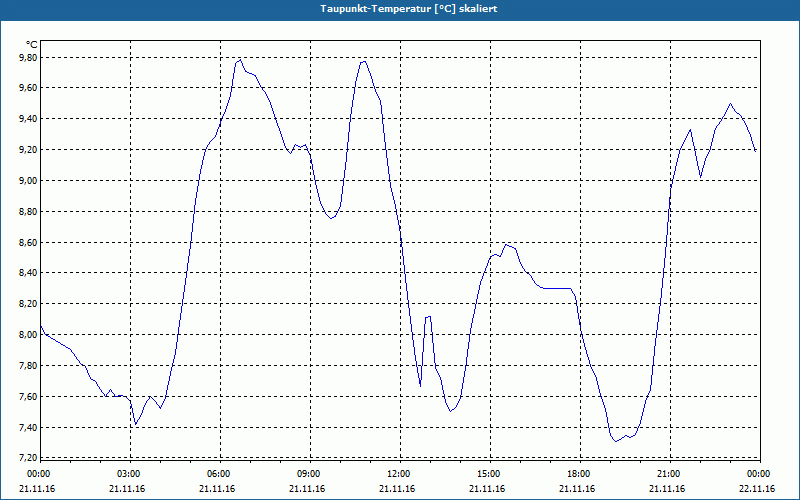This screenshot has width=800, height=500.
Task: Click the y-axis label "9,00"
Action: pyautogui.click(x=28, y=181)
